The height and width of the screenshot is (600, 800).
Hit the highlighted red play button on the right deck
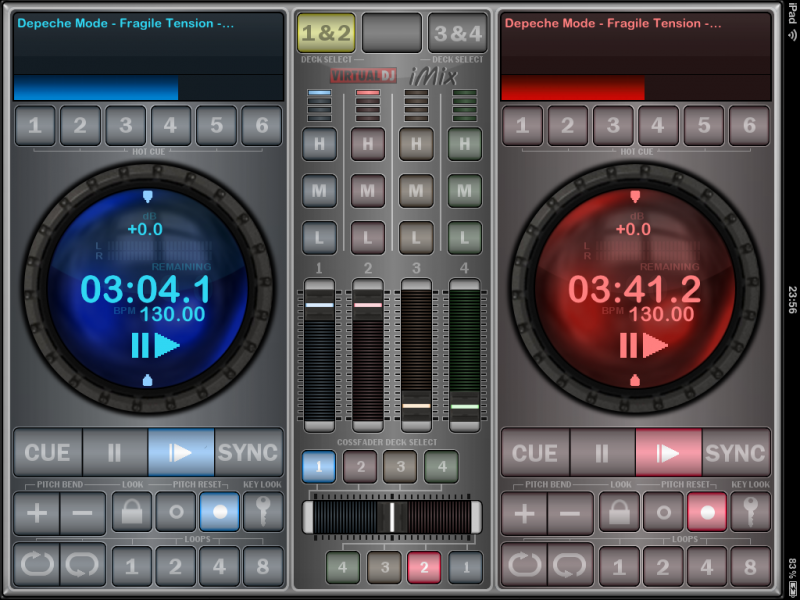pyautogui.click(x=668, y=453)
